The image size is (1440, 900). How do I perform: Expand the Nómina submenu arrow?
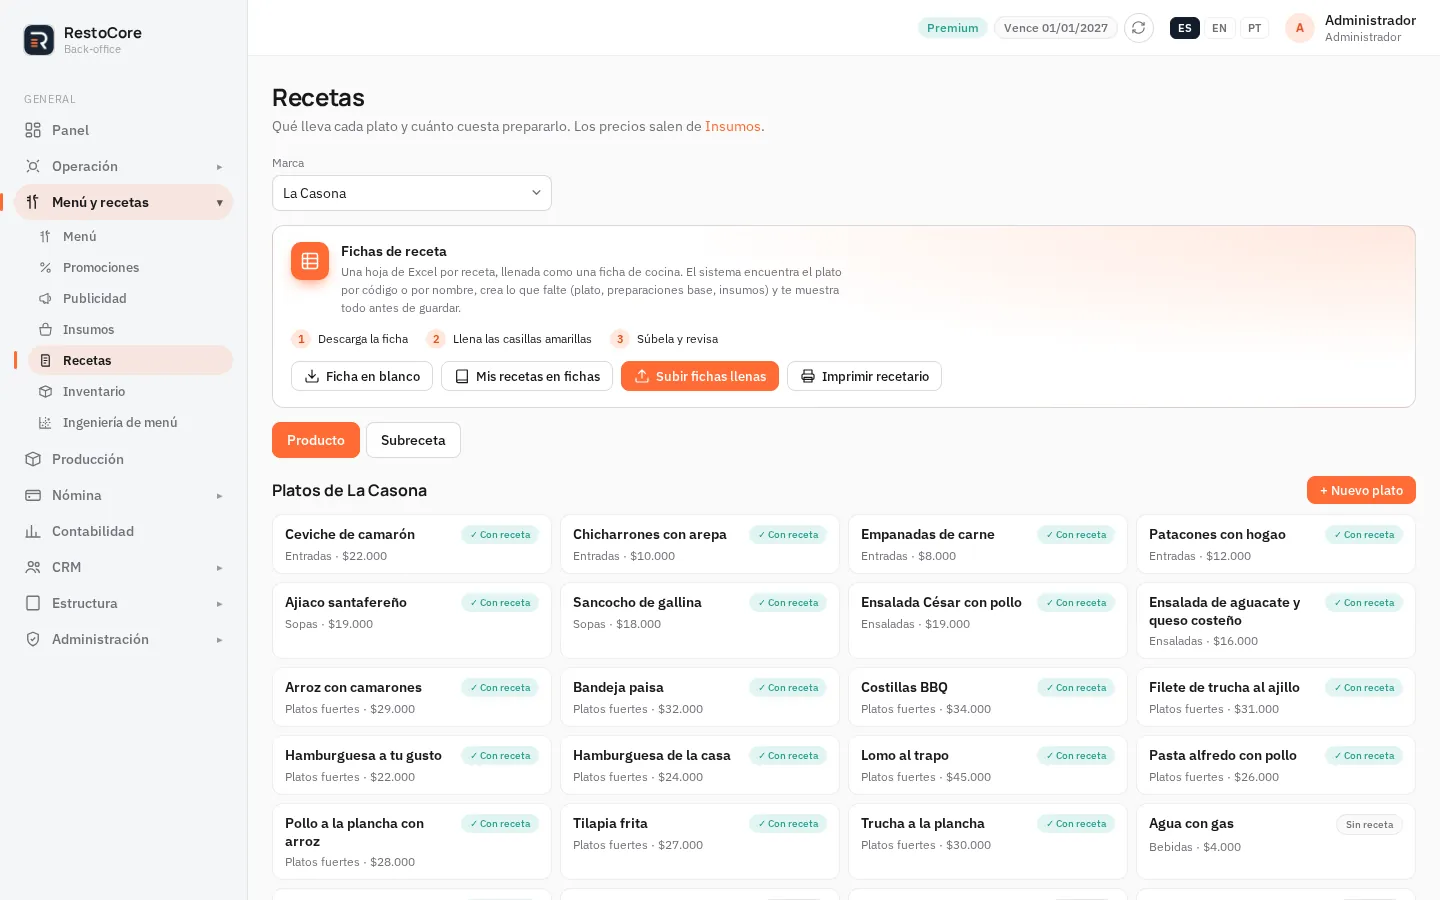219,496
